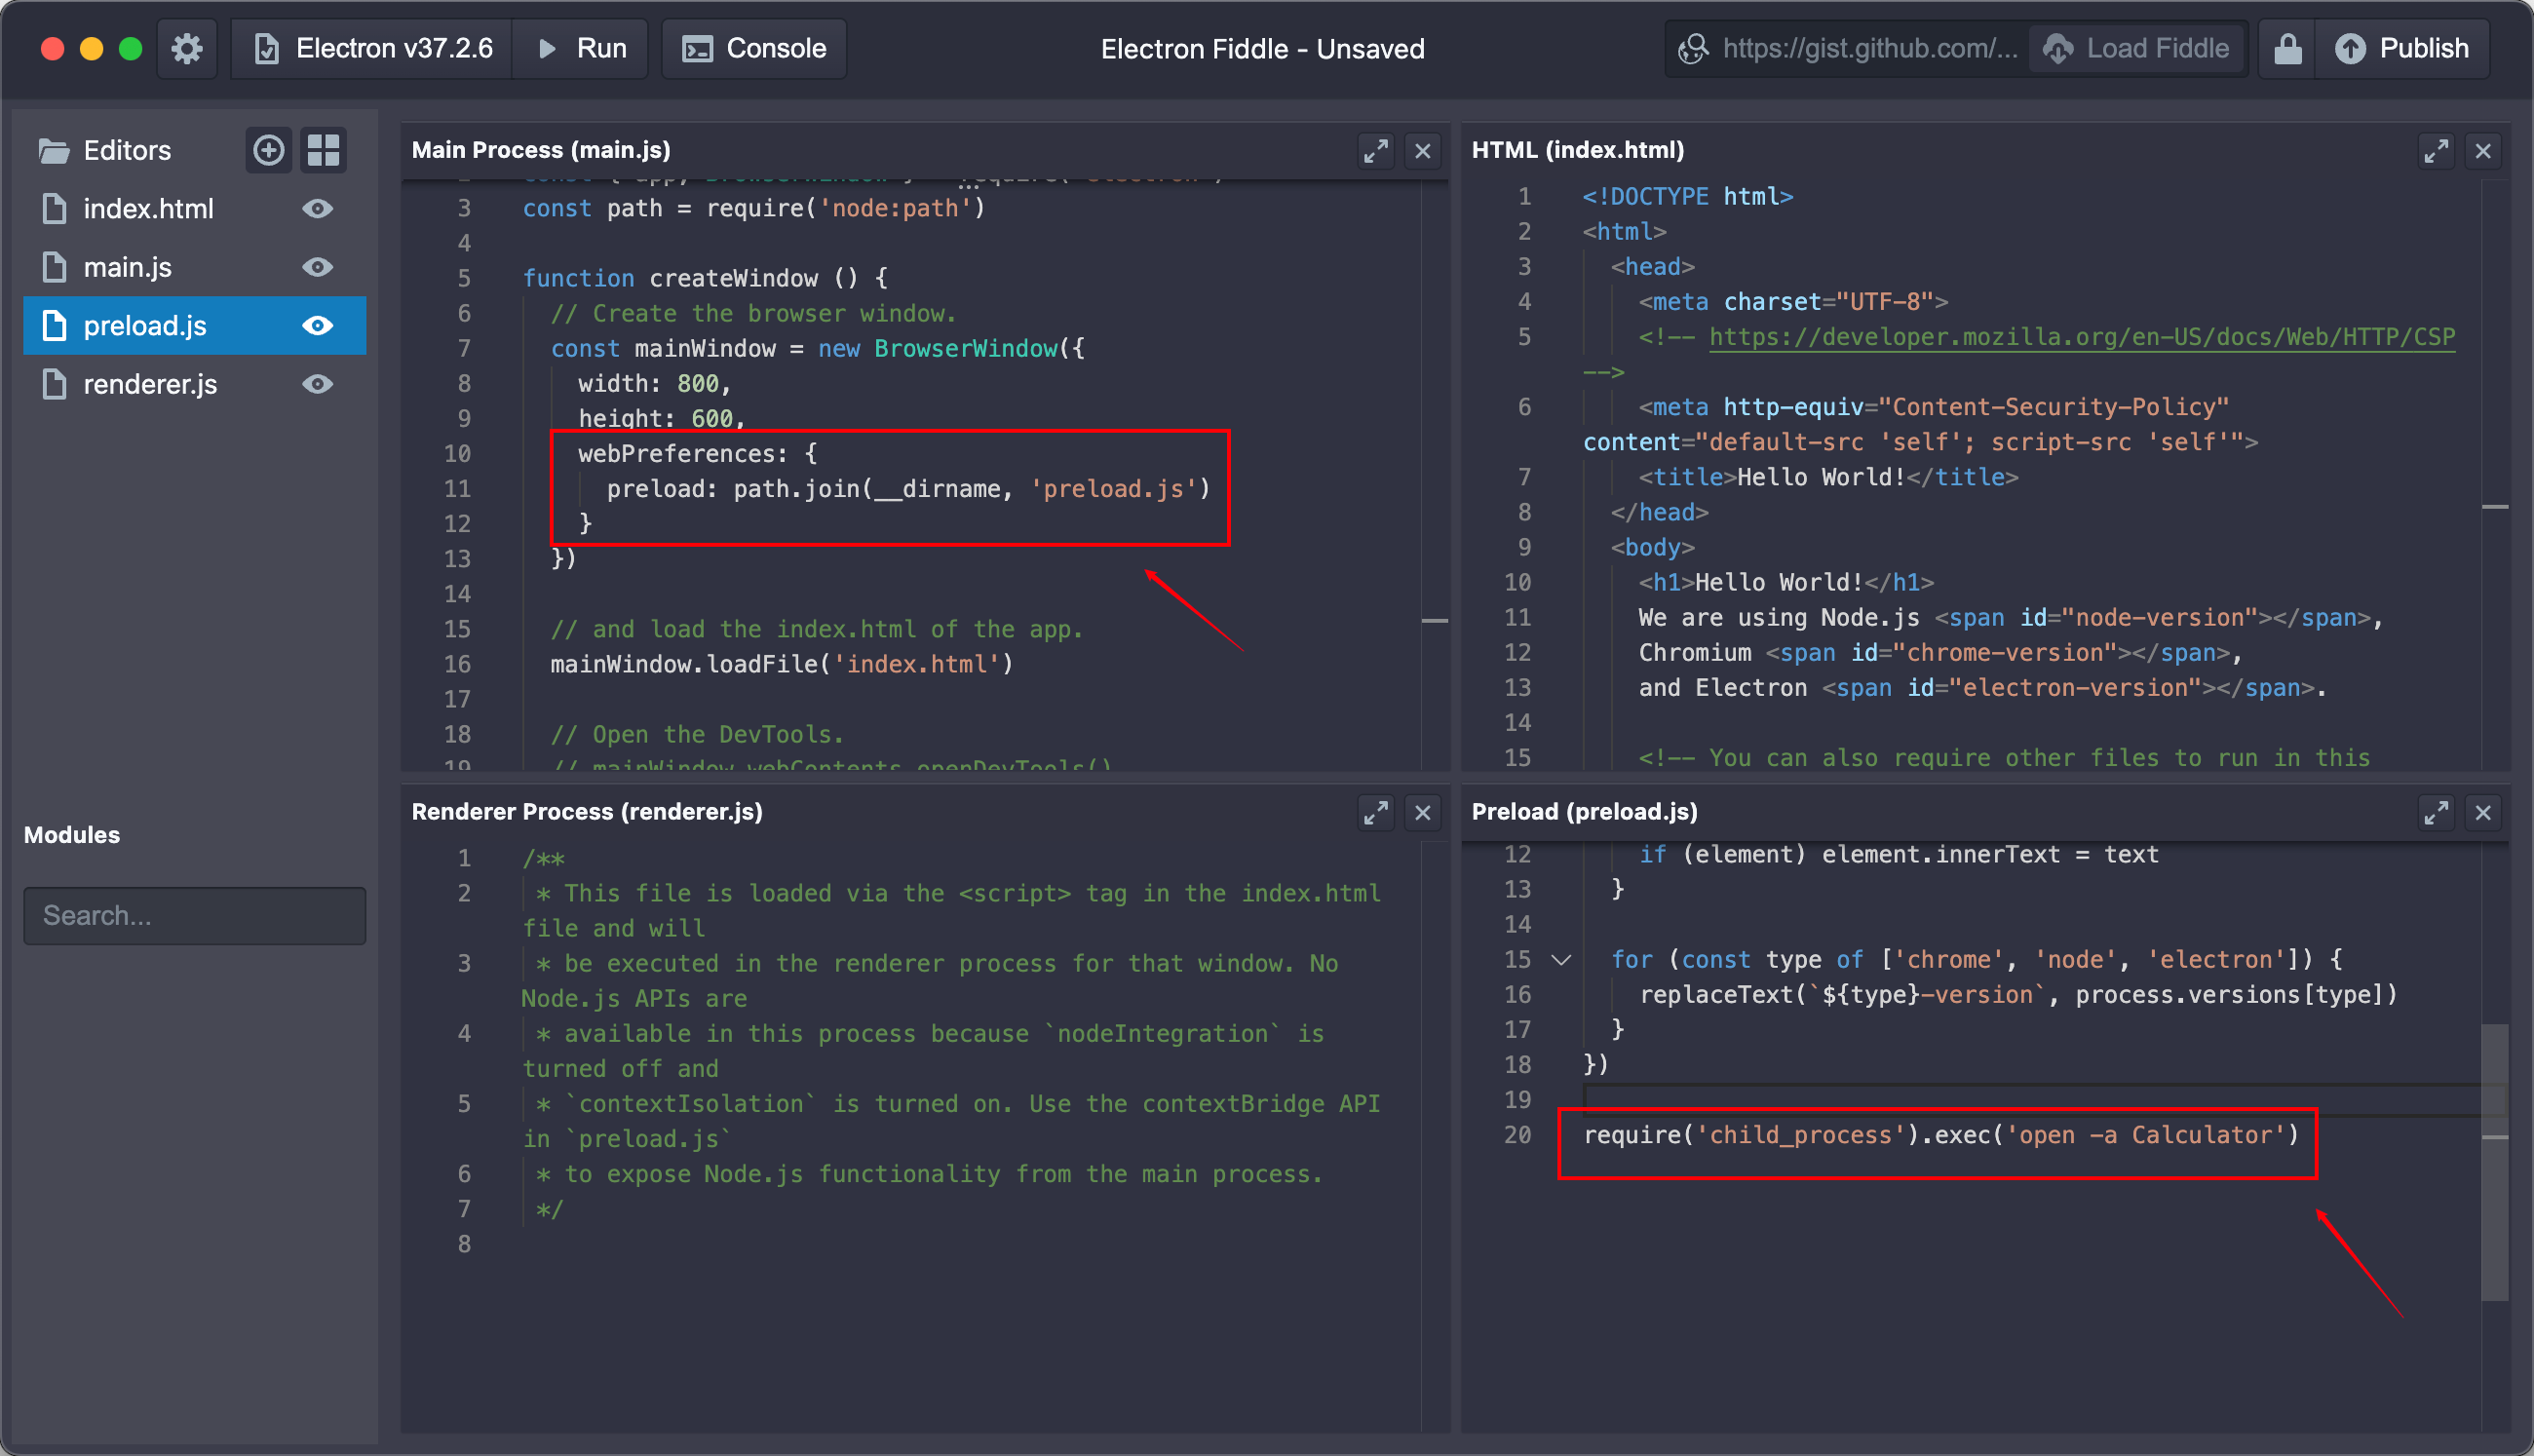Maximize the HTML (index.html) panel
This screenshot has width=2534, height=1456.
[2436, 151]
